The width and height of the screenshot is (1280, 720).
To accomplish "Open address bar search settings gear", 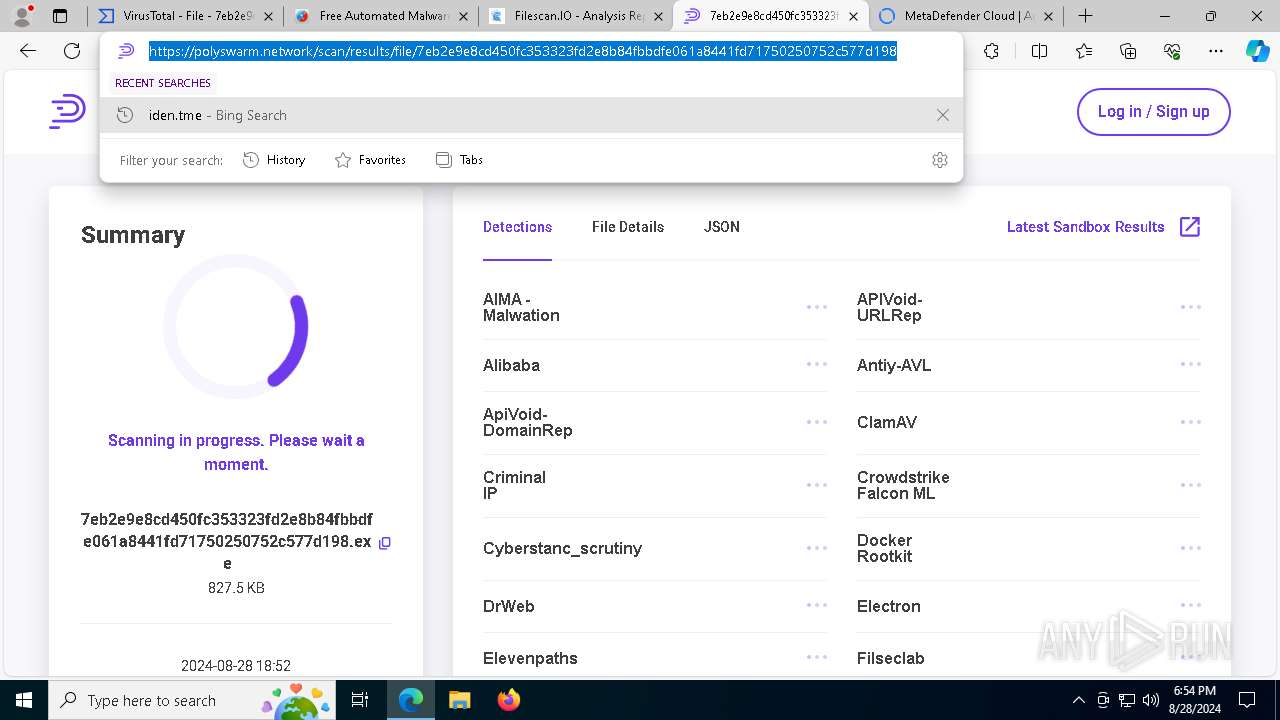I will pos(939,160).
